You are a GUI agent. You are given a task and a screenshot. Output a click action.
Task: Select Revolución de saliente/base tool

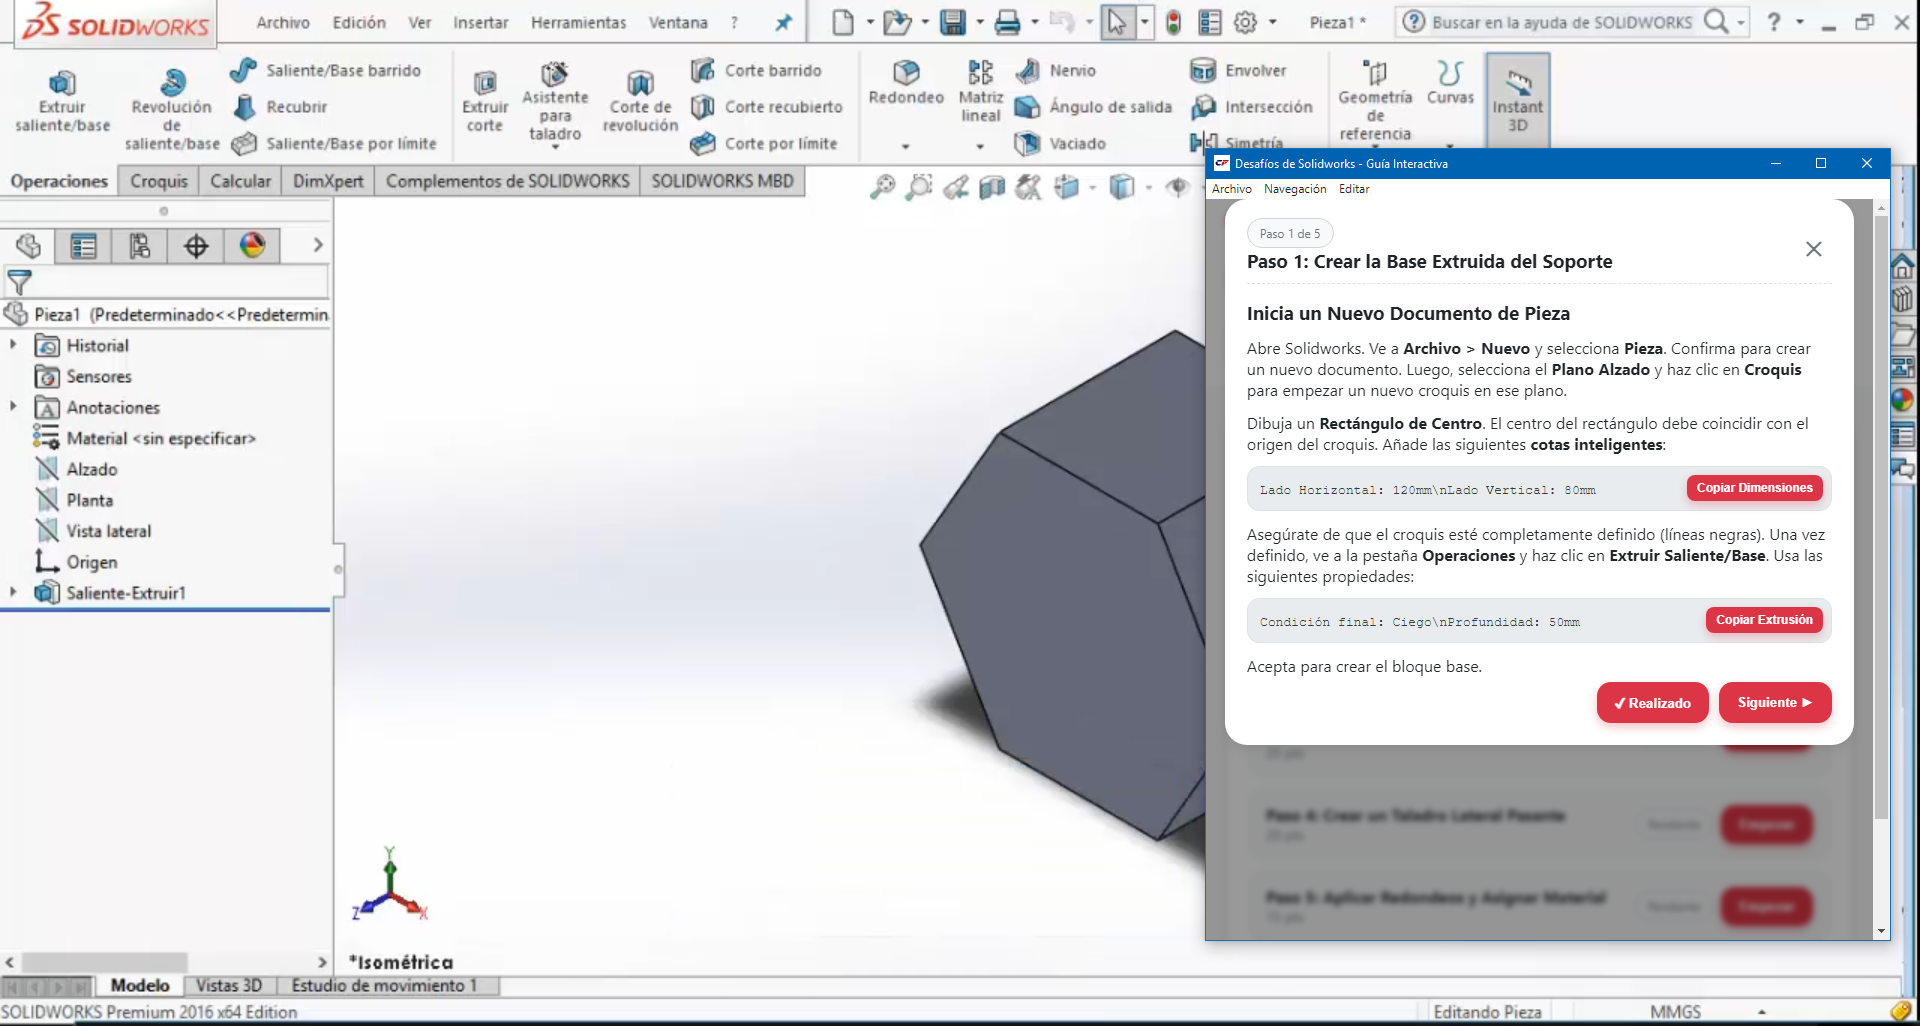[x=171, y=110]
